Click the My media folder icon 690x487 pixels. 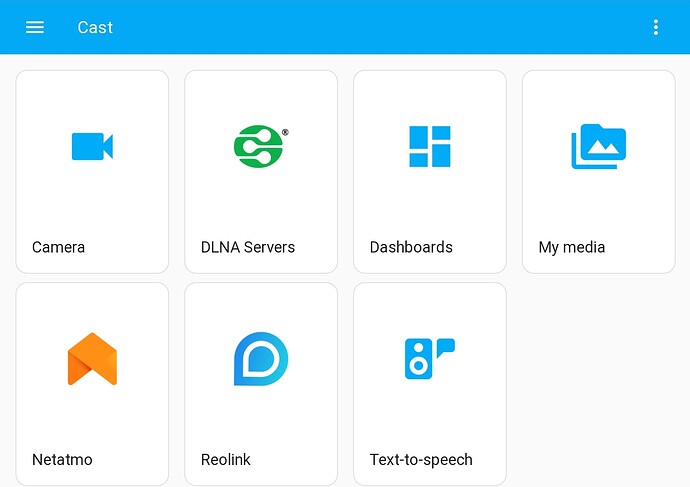[598, 146]
